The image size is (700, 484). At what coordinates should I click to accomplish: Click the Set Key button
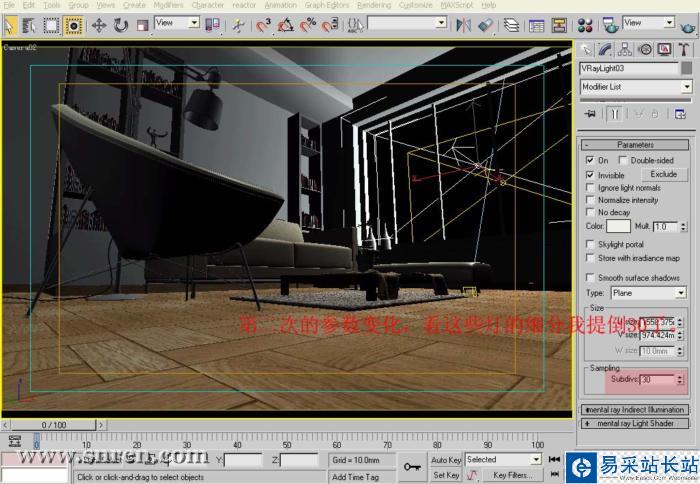point(446,475)
